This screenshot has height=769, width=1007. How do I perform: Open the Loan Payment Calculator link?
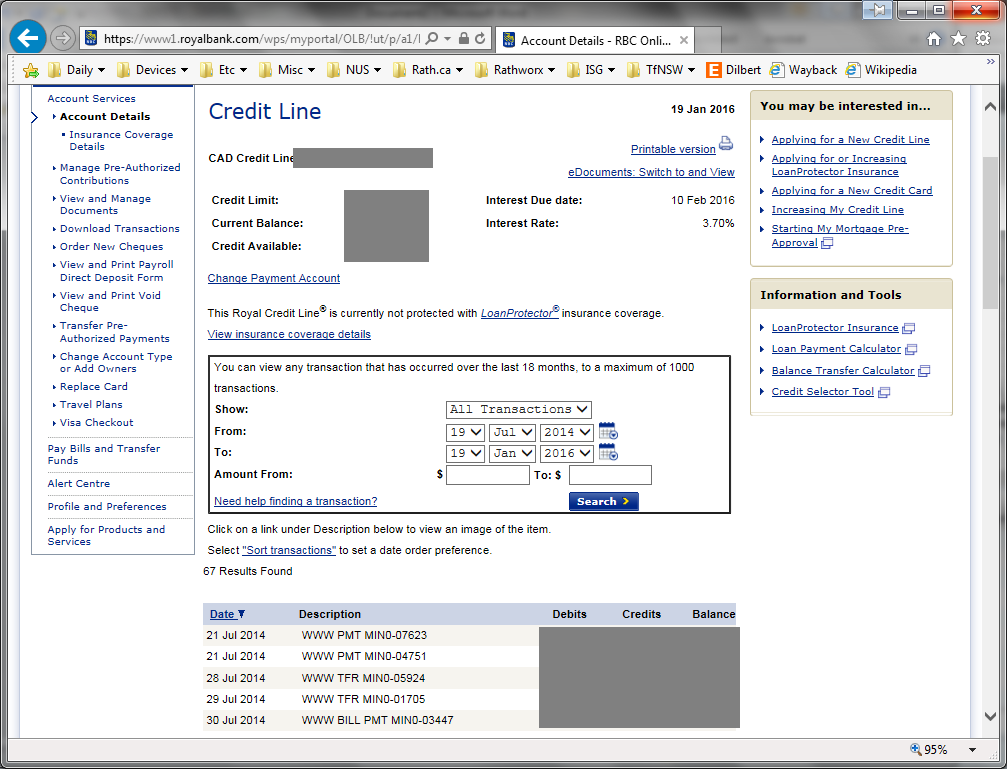click(836, 349)
